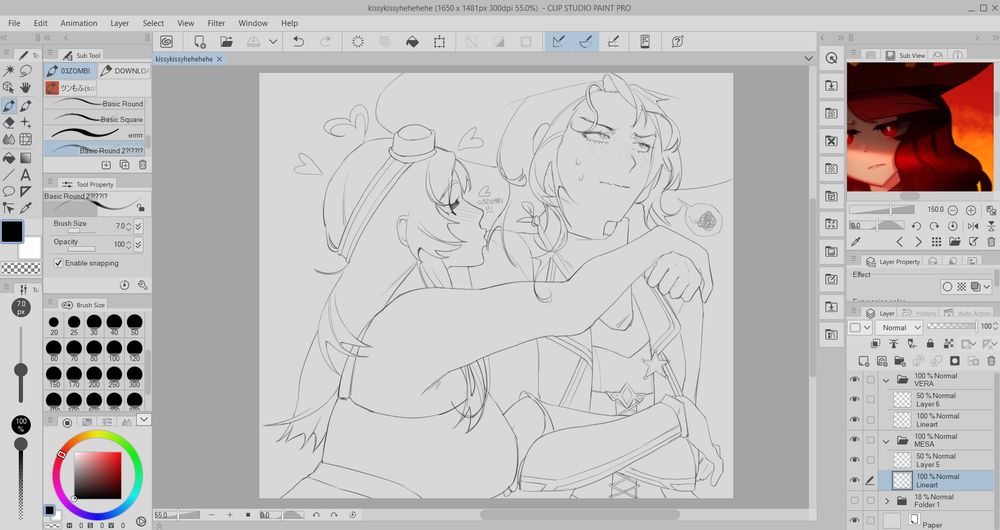Select the Text tool
This screenshot has width=1000, height=530.
click(26, 174)
